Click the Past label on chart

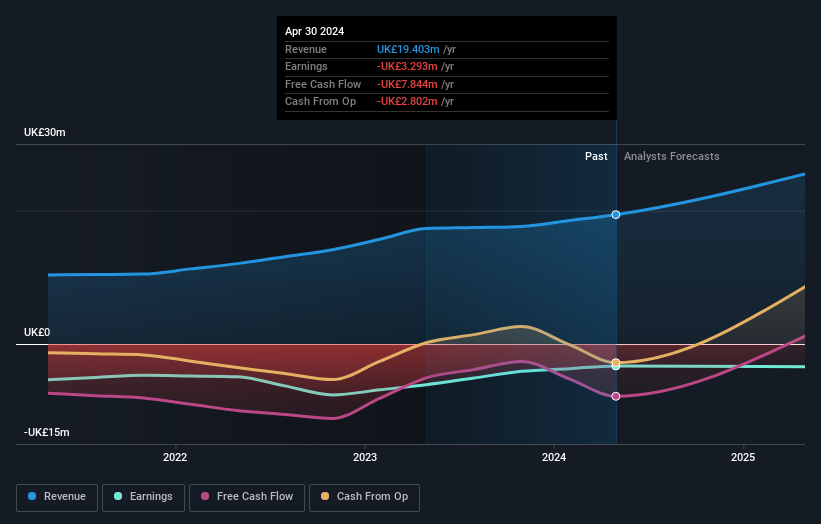click(x=596, y=157)
